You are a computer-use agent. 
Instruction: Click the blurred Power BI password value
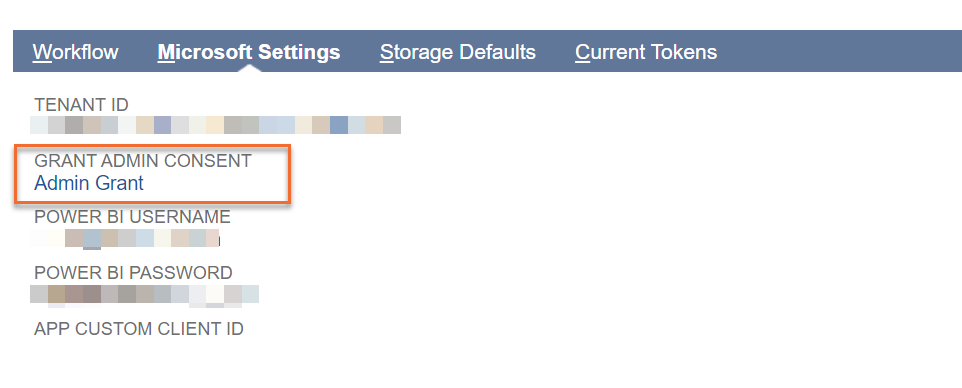click(x=144, y=294)
